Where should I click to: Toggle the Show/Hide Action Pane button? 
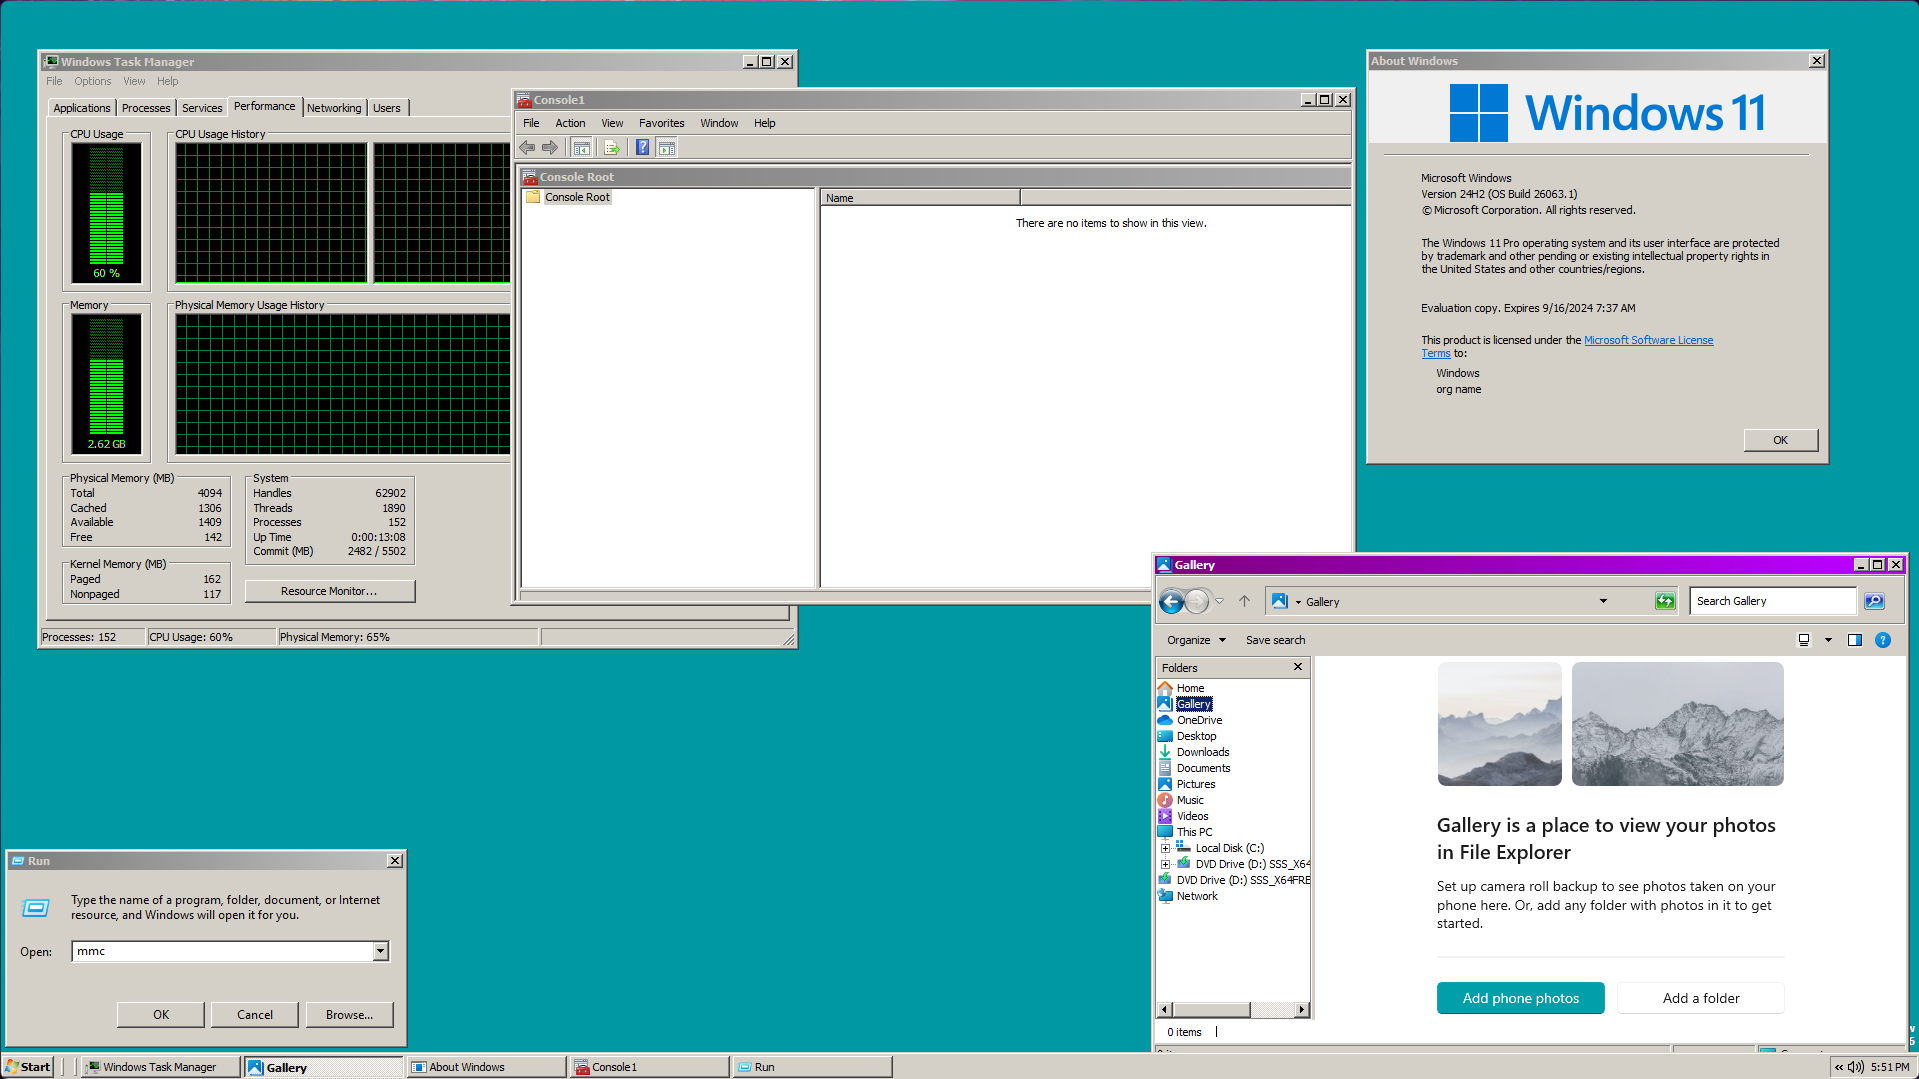pos(667,148)
